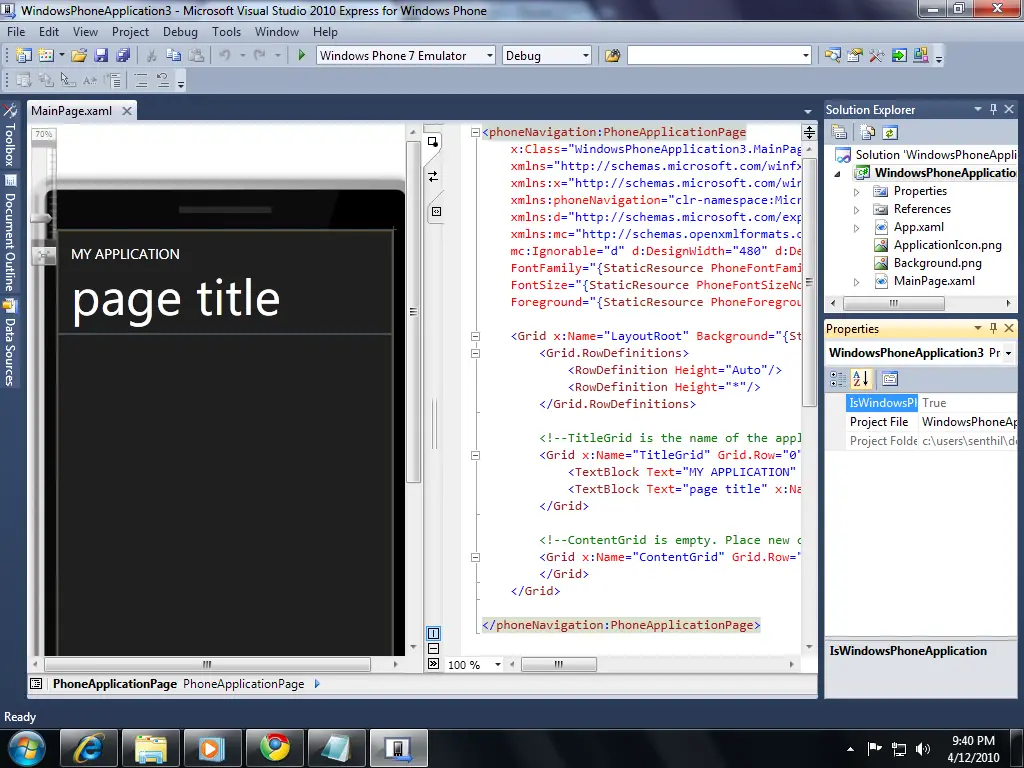Expand the References node in Solution Explorer

pyautogui.click(x=856, y=209)
